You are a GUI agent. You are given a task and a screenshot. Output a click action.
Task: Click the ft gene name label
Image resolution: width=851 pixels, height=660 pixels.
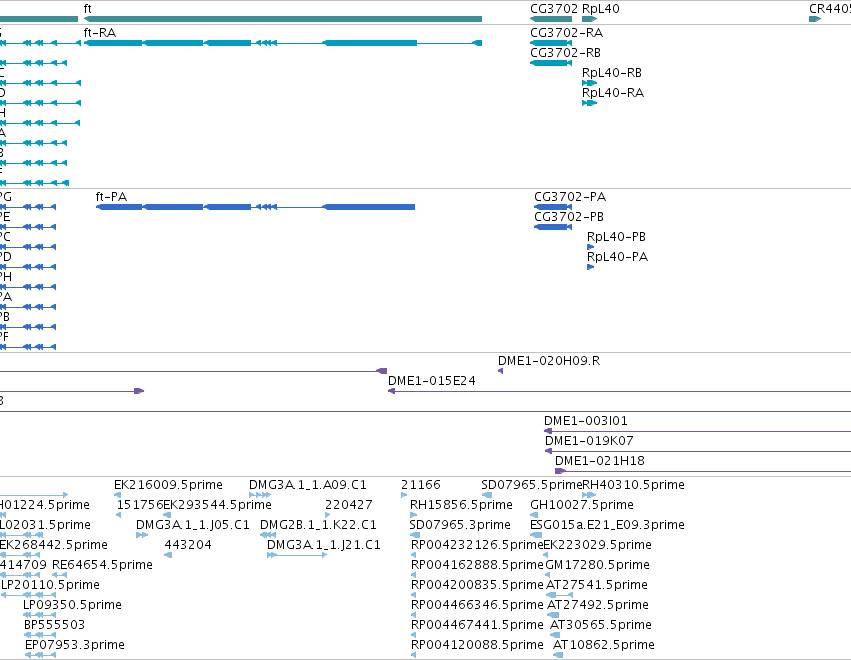tap(88, 9)
